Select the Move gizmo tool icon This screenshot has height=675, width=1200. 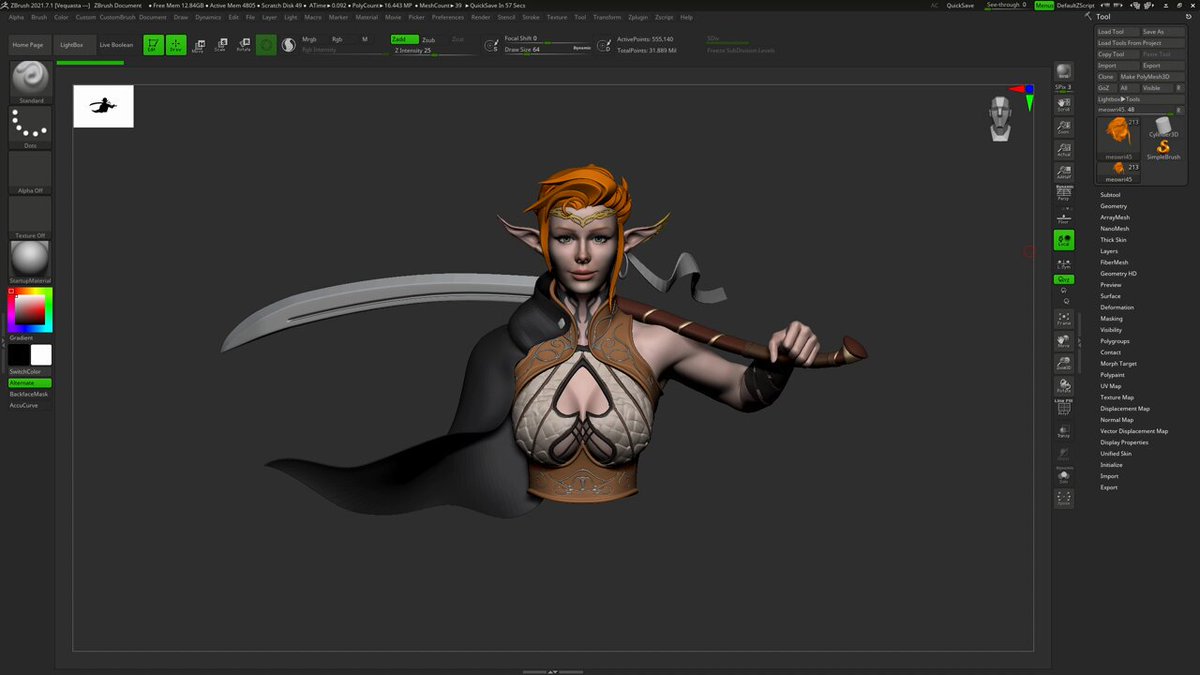pyautogui.click(x=197, y=45)
